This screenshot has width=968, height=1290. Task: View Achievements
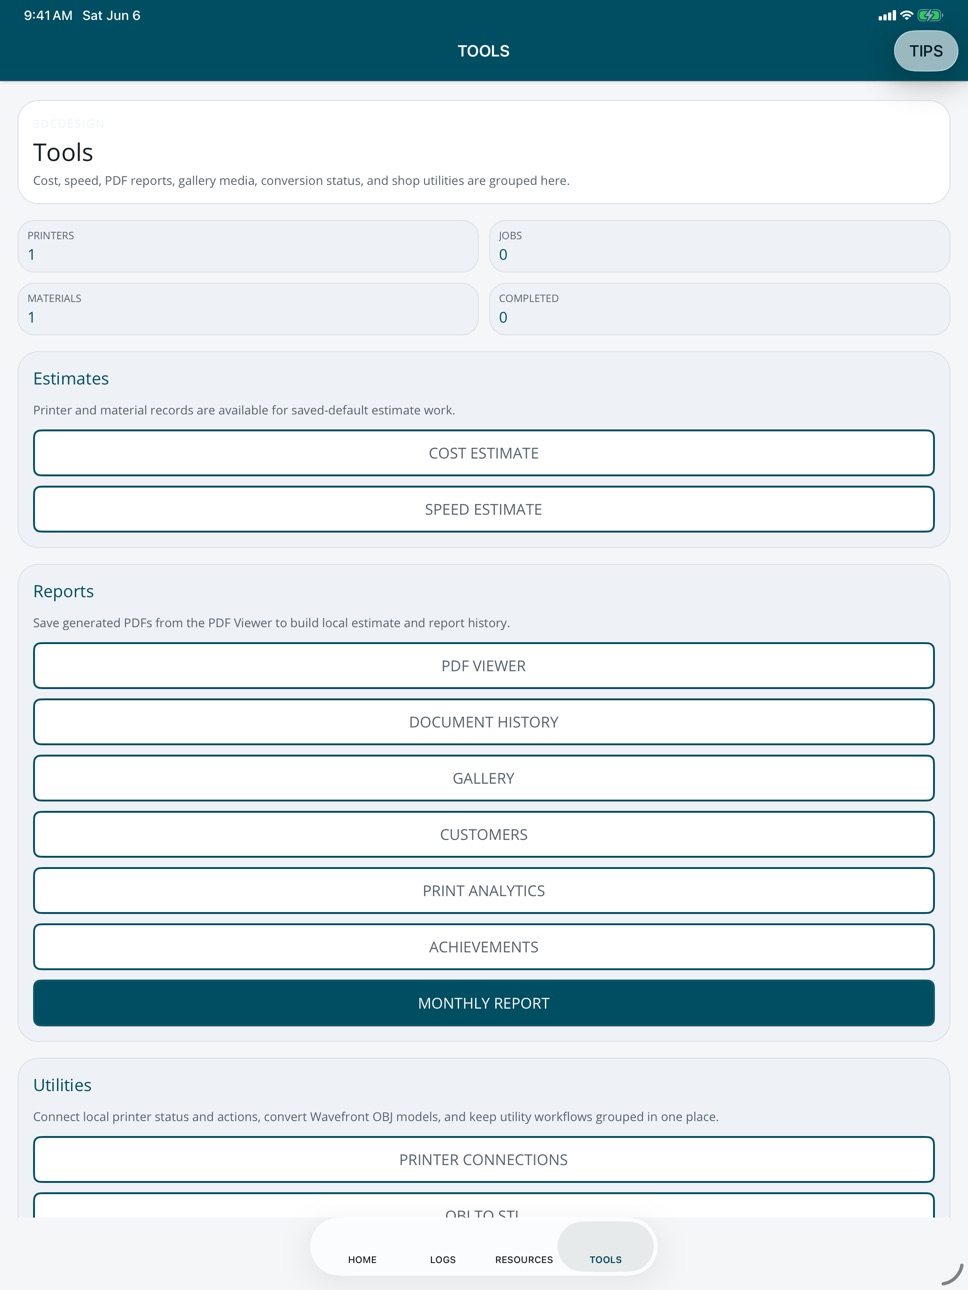(484, 947)
